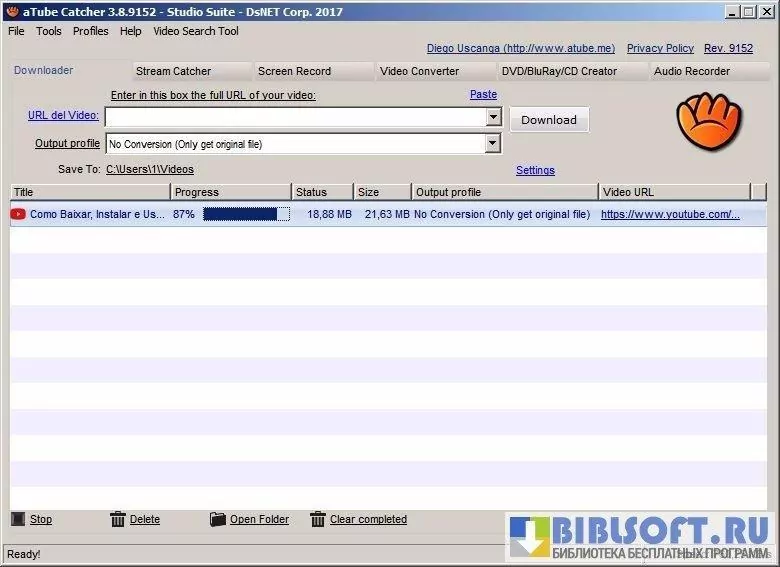Viewport: 780px width, 567px height.
Task: Click the Delete trash can icon
Action: (118, 519)
